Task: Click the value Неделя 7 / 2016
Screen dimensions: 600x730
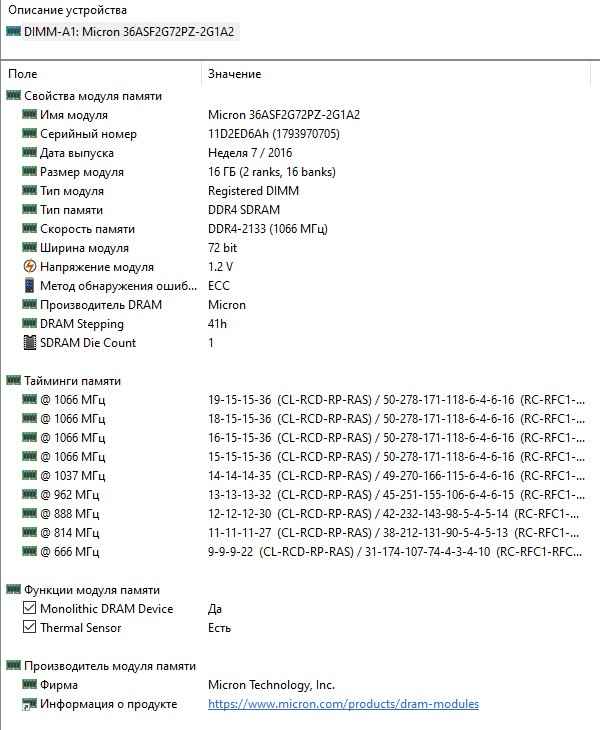Action: tap(250, 153)
